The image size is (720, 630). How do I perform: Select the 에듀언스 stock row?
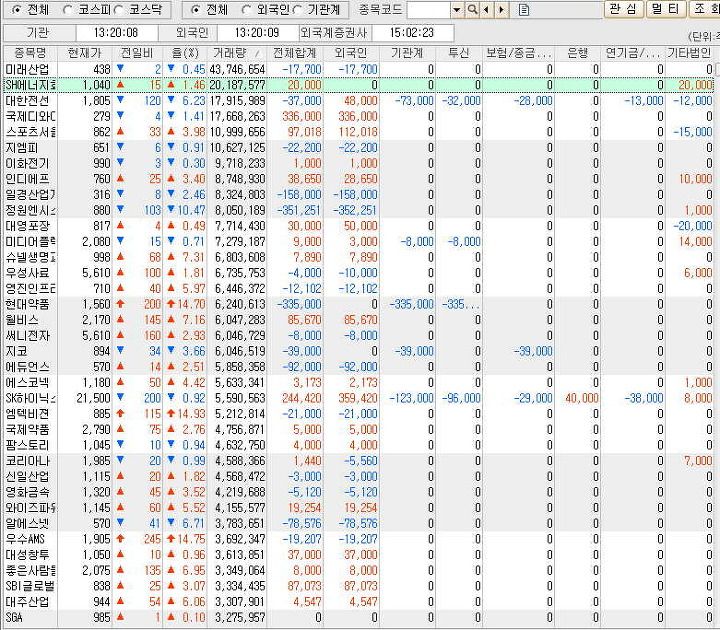point(358,367)
